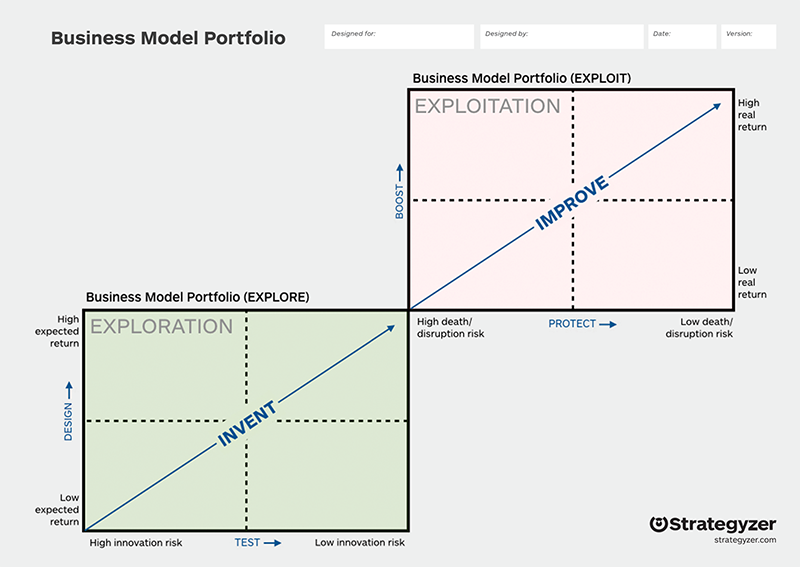The width and height of the screenshot is (800, 567).
Task: Click the TEST right arrow
Action: (x=272, y=543)
